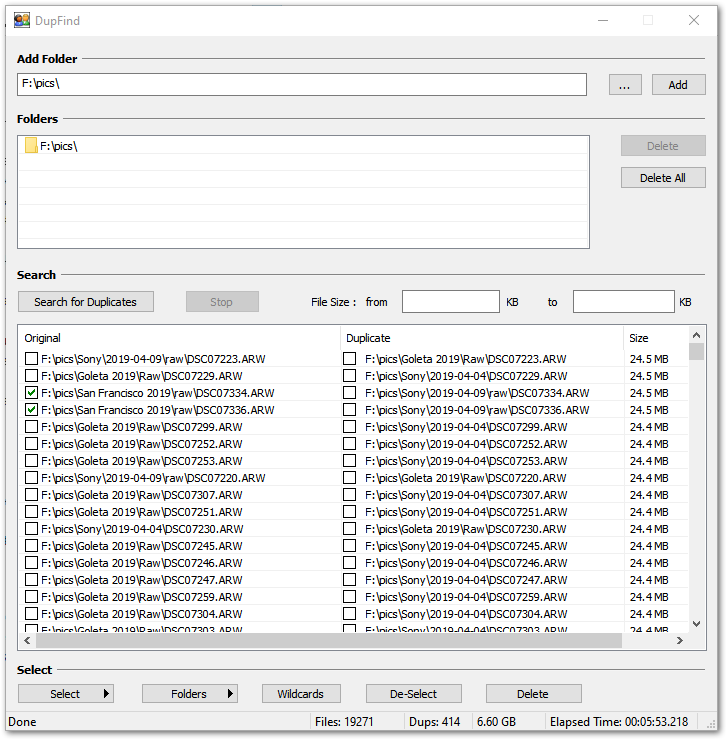Click the Files: 19271 status bar entry
Viewport: 727px width, 740px height.
tap(344, 722)
